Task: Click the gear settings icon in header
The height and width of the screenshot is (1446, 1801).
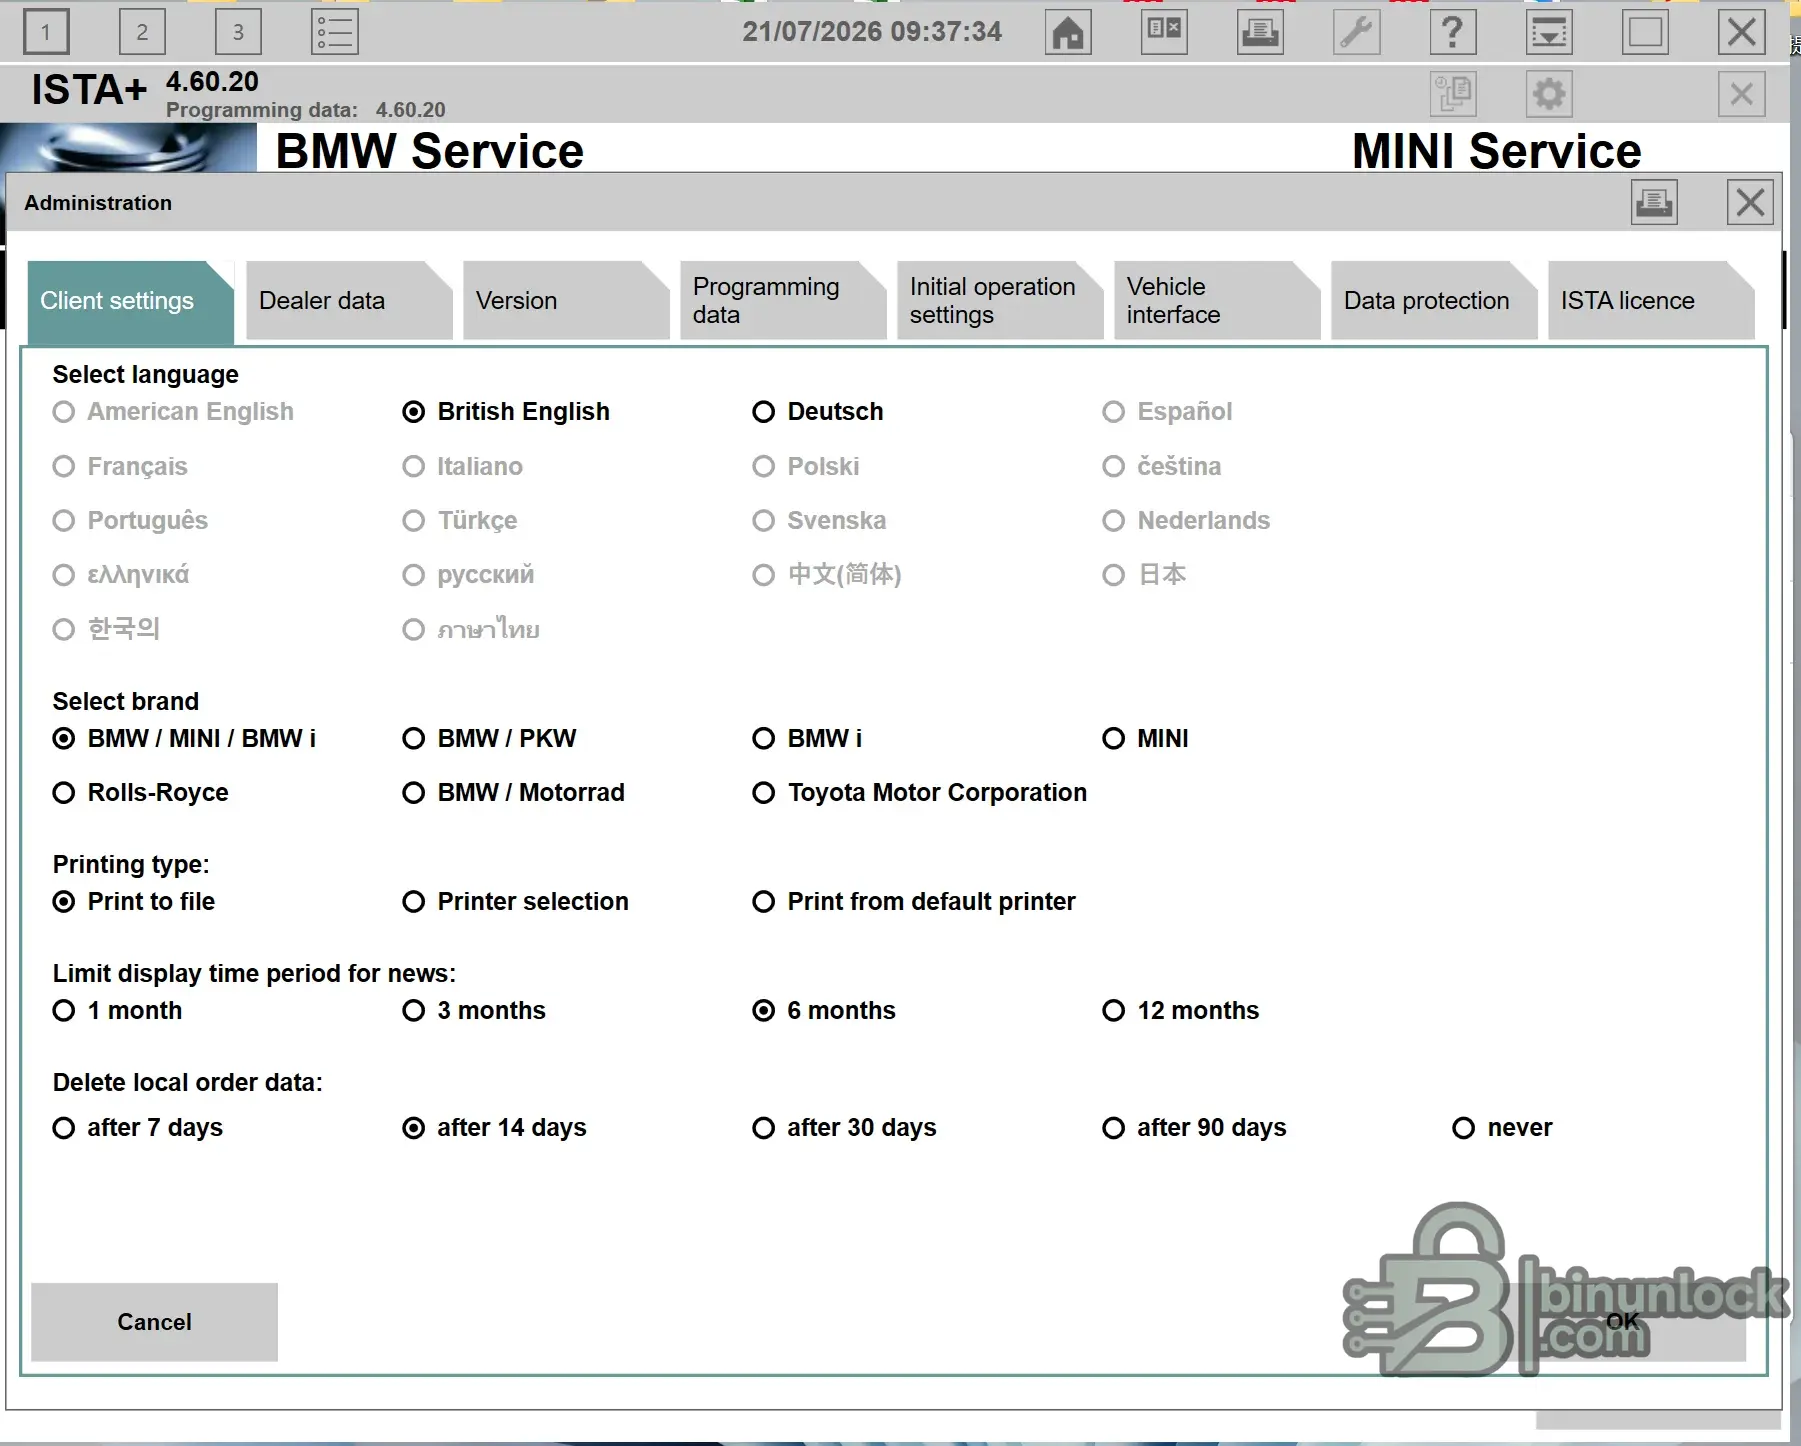Action: coord(1549,94)
